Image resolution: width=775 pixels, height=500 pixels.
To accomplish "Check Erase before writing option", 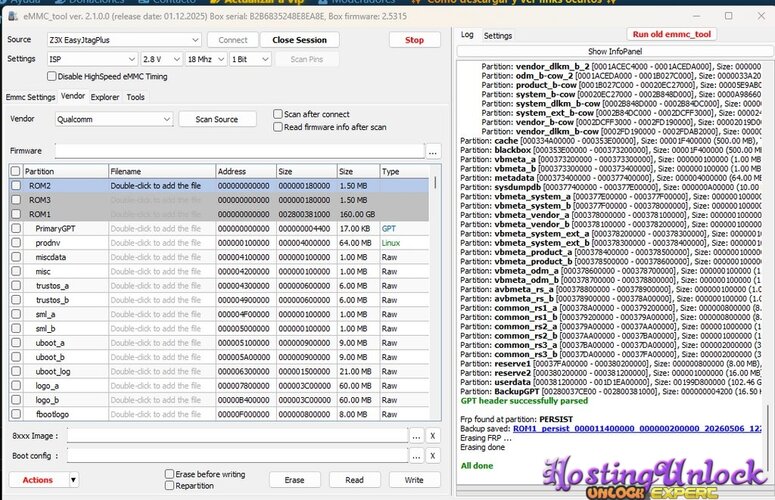I will [x=169, y=474].
